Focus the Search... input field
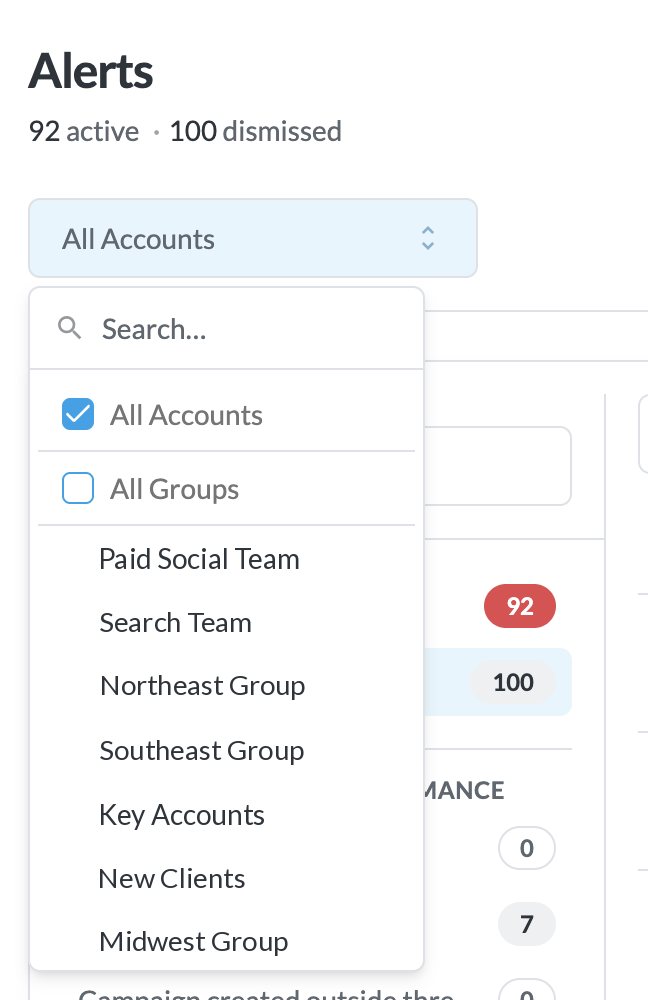Viewport: 648px width, 1000px height. (x=226, y=328)
